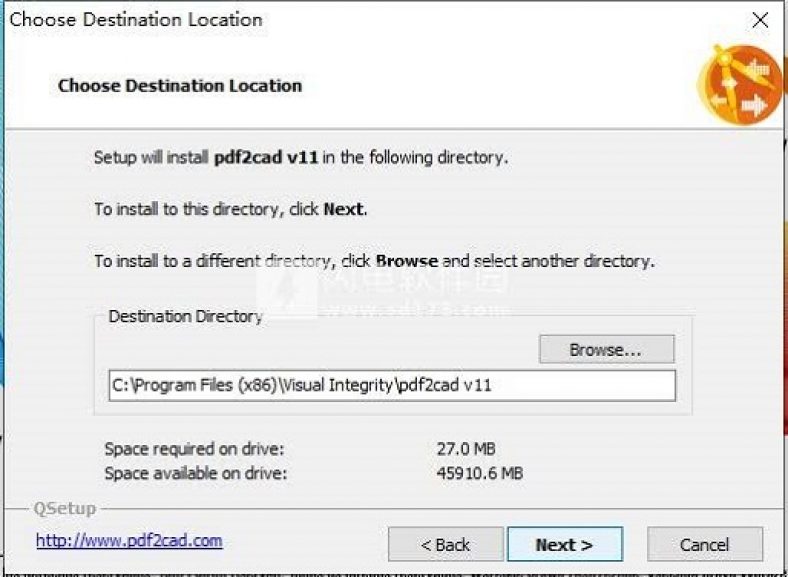Click the window title bar text
788x577 pixels.
click(x=136, y=20)
